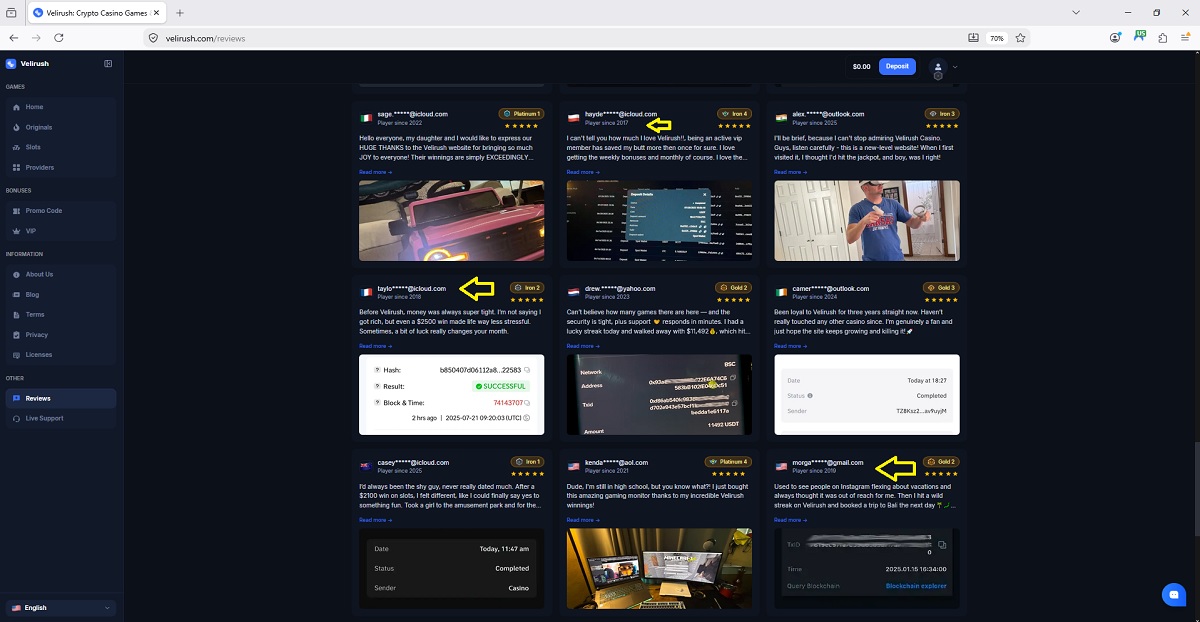Open the pink toy car photo
Screen dimensions: 1200x622
click(x=452, y=220)
